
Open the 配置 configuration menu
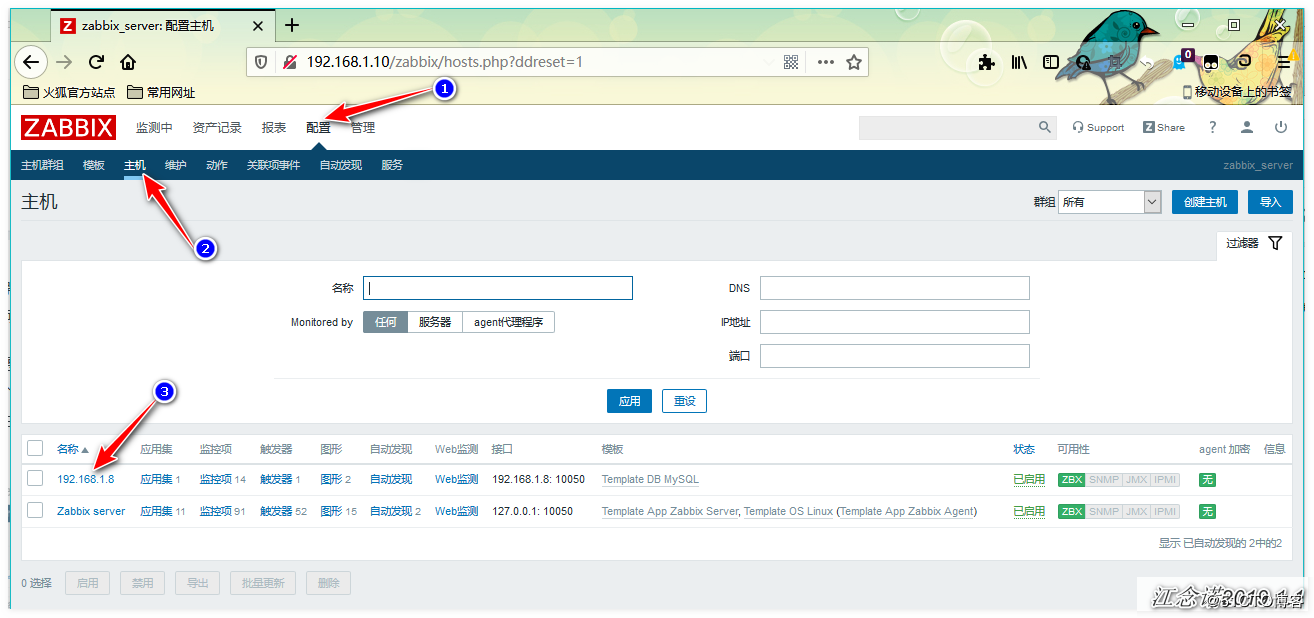[x=318, y=128]
